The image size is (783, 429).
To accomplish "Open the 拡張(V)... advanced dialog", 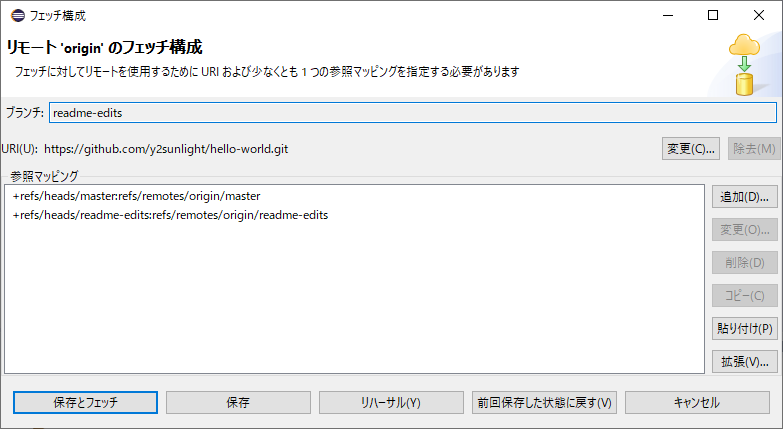I will pyautogui.click(x=744, y=361).
